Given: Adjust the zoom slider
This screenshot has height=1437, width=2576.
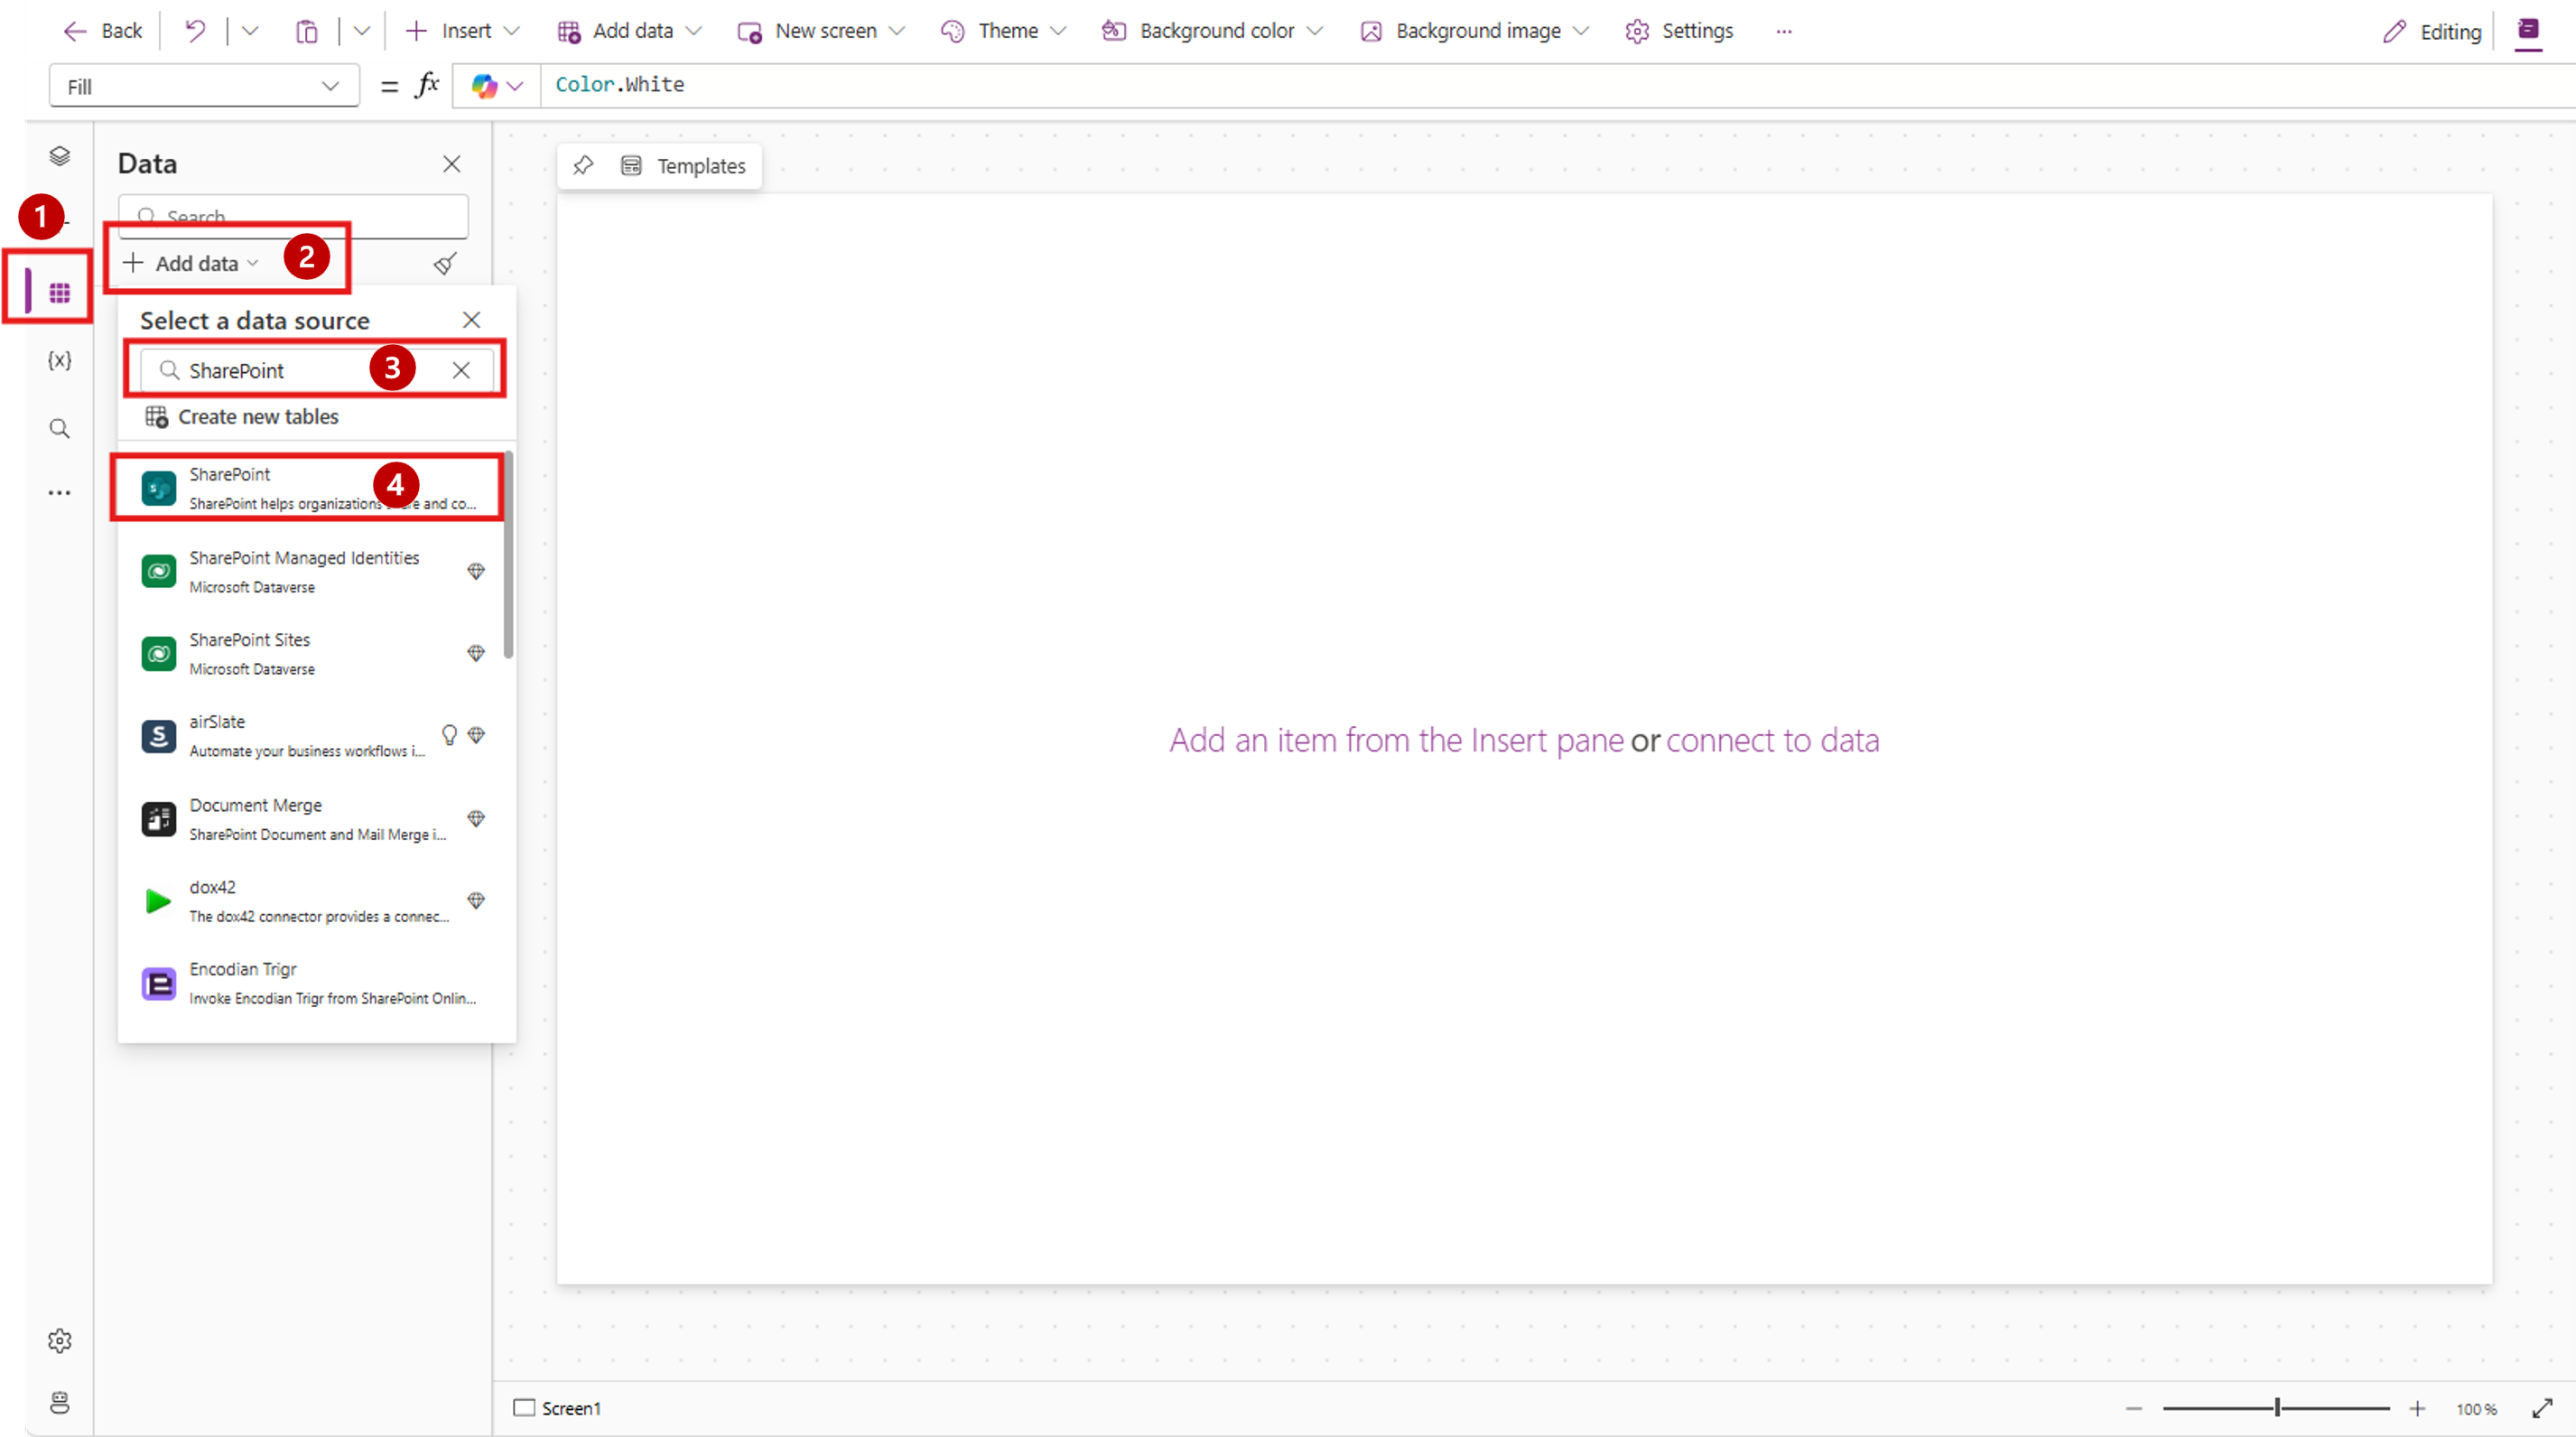Looking at the screenshot, I should (x=2276, y=1408).
